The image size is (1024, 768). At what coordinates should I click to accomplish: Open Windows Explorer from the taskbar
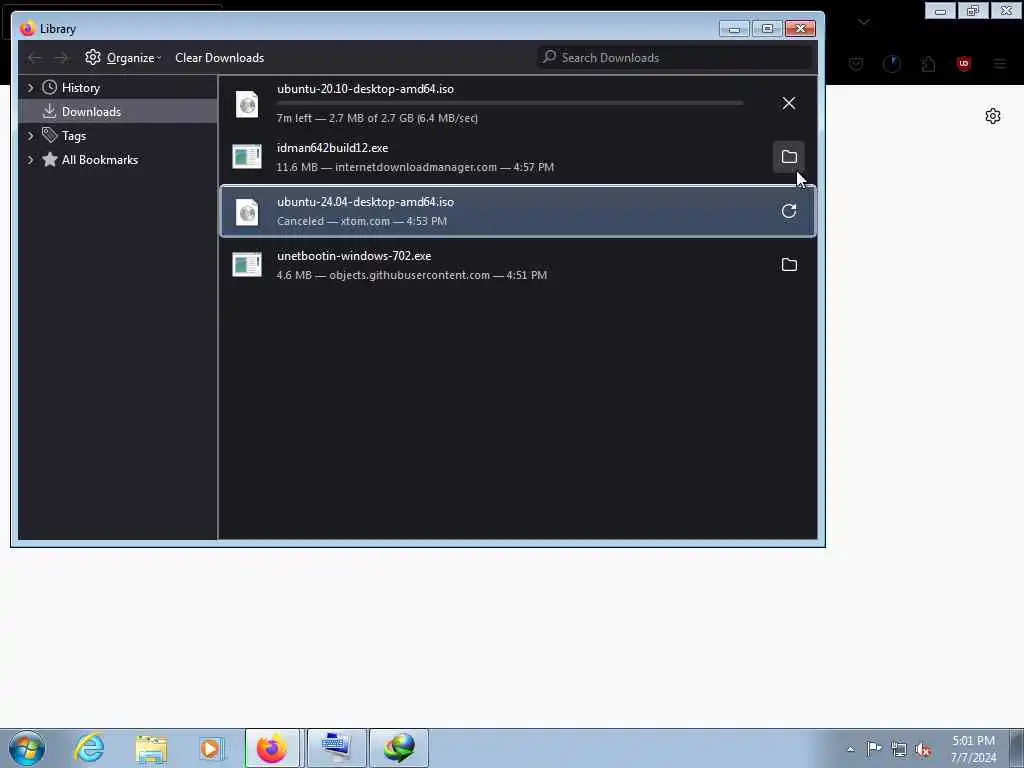click(x=151, y=749)
